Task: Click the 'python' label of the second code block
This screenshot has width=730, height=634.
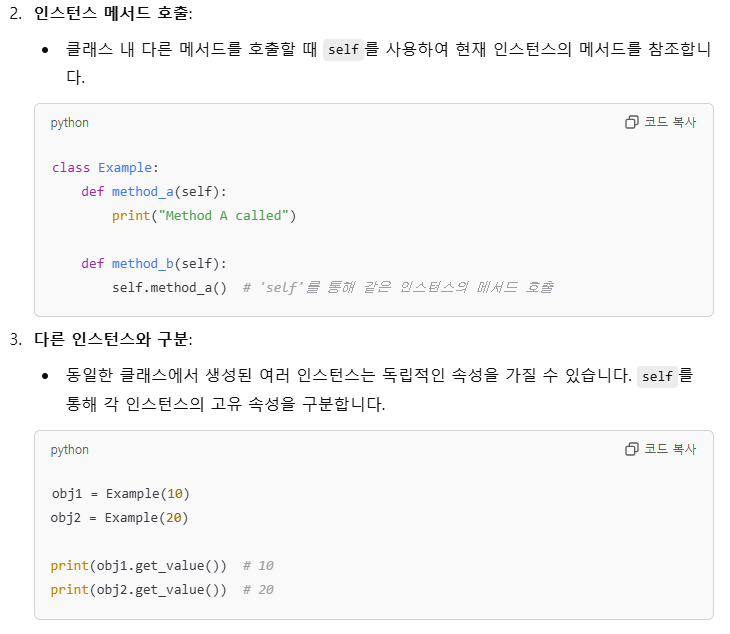Action: point(69,449)
